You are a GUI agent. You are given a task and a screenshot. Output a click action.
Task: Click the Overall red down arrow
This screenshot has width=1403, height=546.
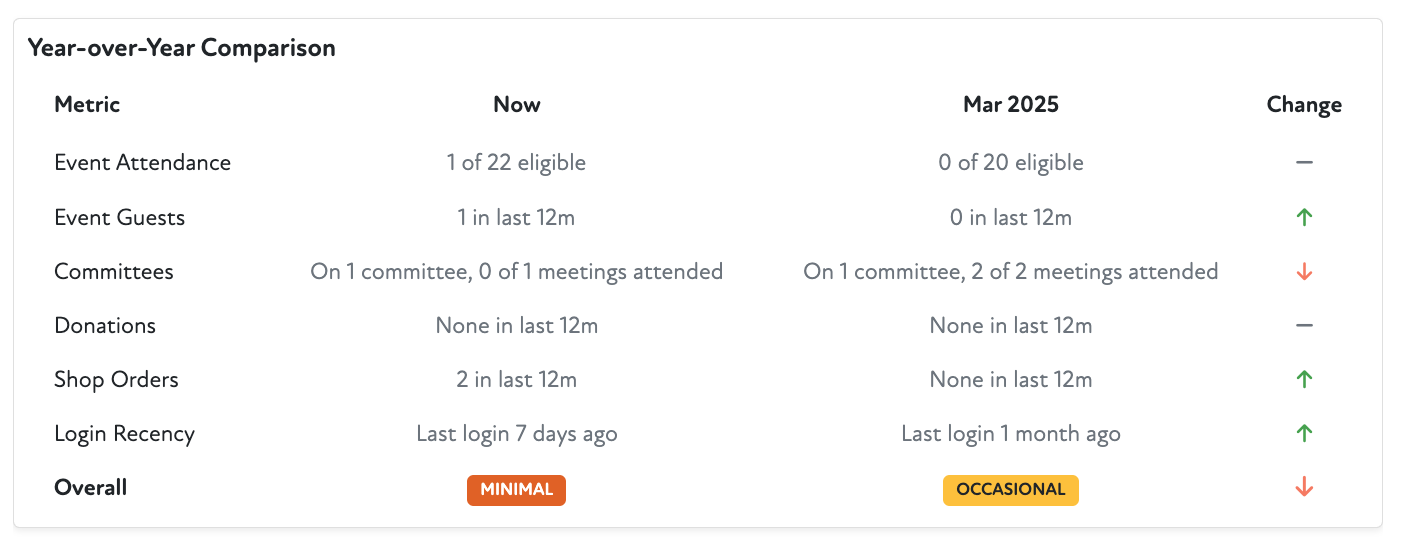[x=1303, y=487]
